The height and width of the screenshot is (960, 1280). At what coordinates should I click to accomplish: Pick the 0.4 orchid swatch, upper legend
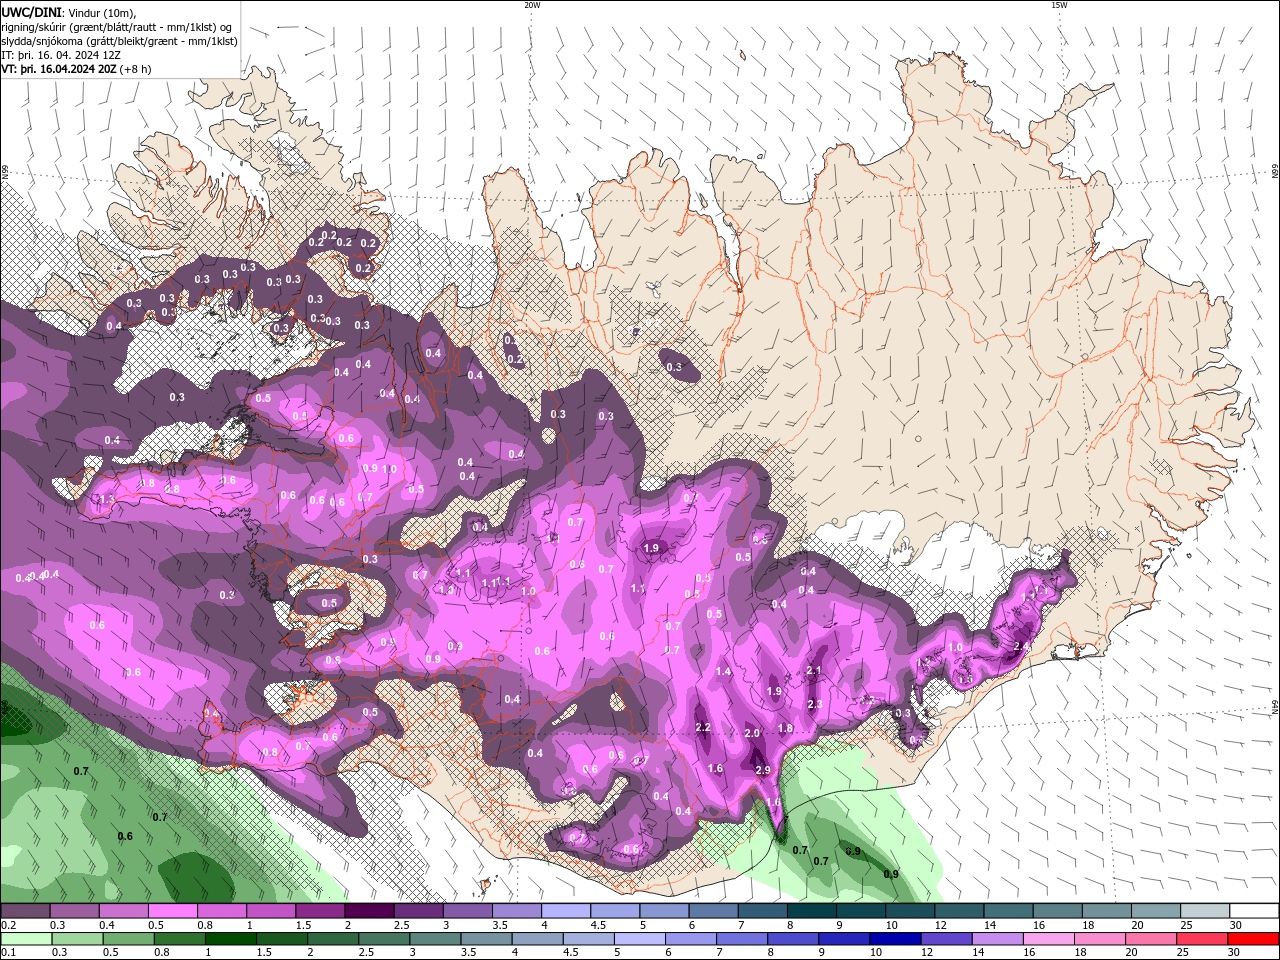(123, 911)
